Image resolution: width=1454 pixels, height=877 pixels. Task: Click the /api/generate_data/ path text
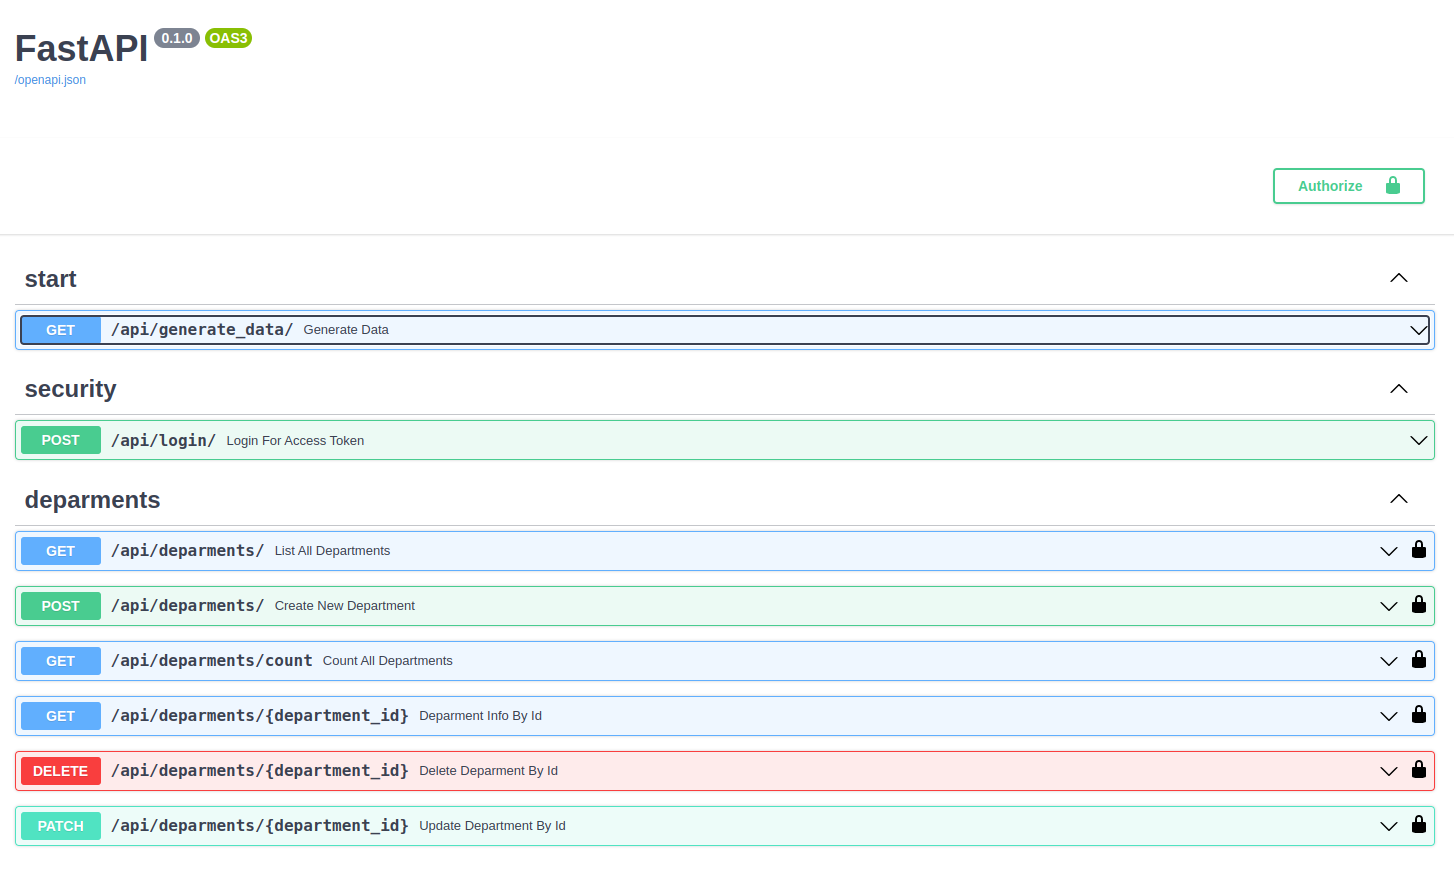(x=202, y=330)
